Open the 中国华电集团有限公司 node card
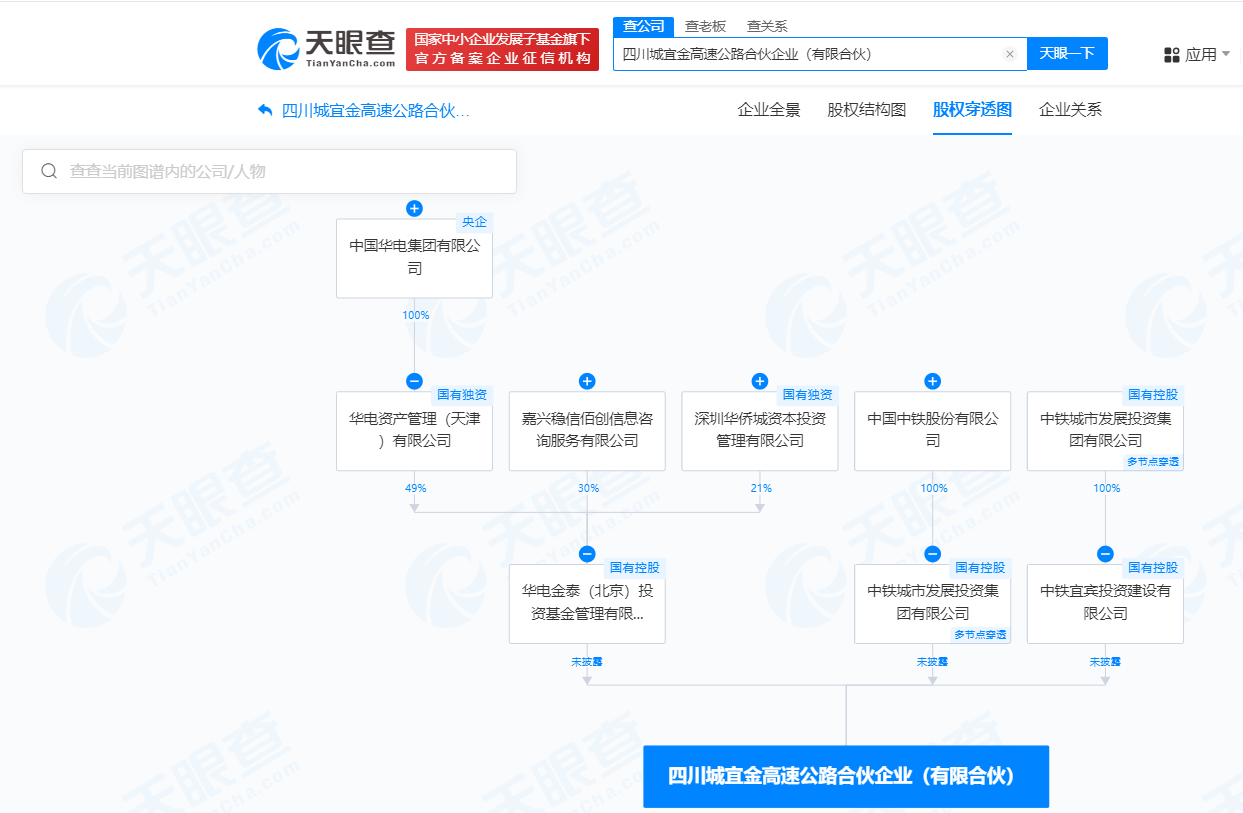This screenshot has width=1243, height=813. pyautogui.click(x=414, y=258)
